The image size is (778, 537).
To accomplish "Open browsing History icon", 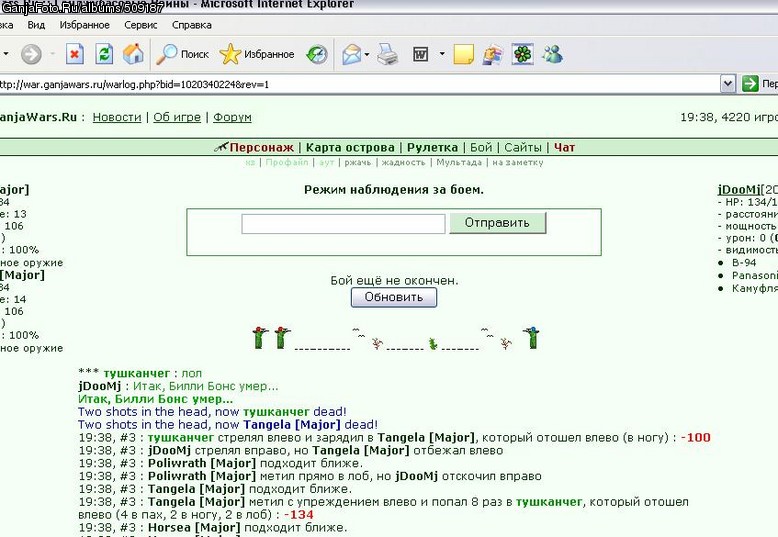I will 317,54.
